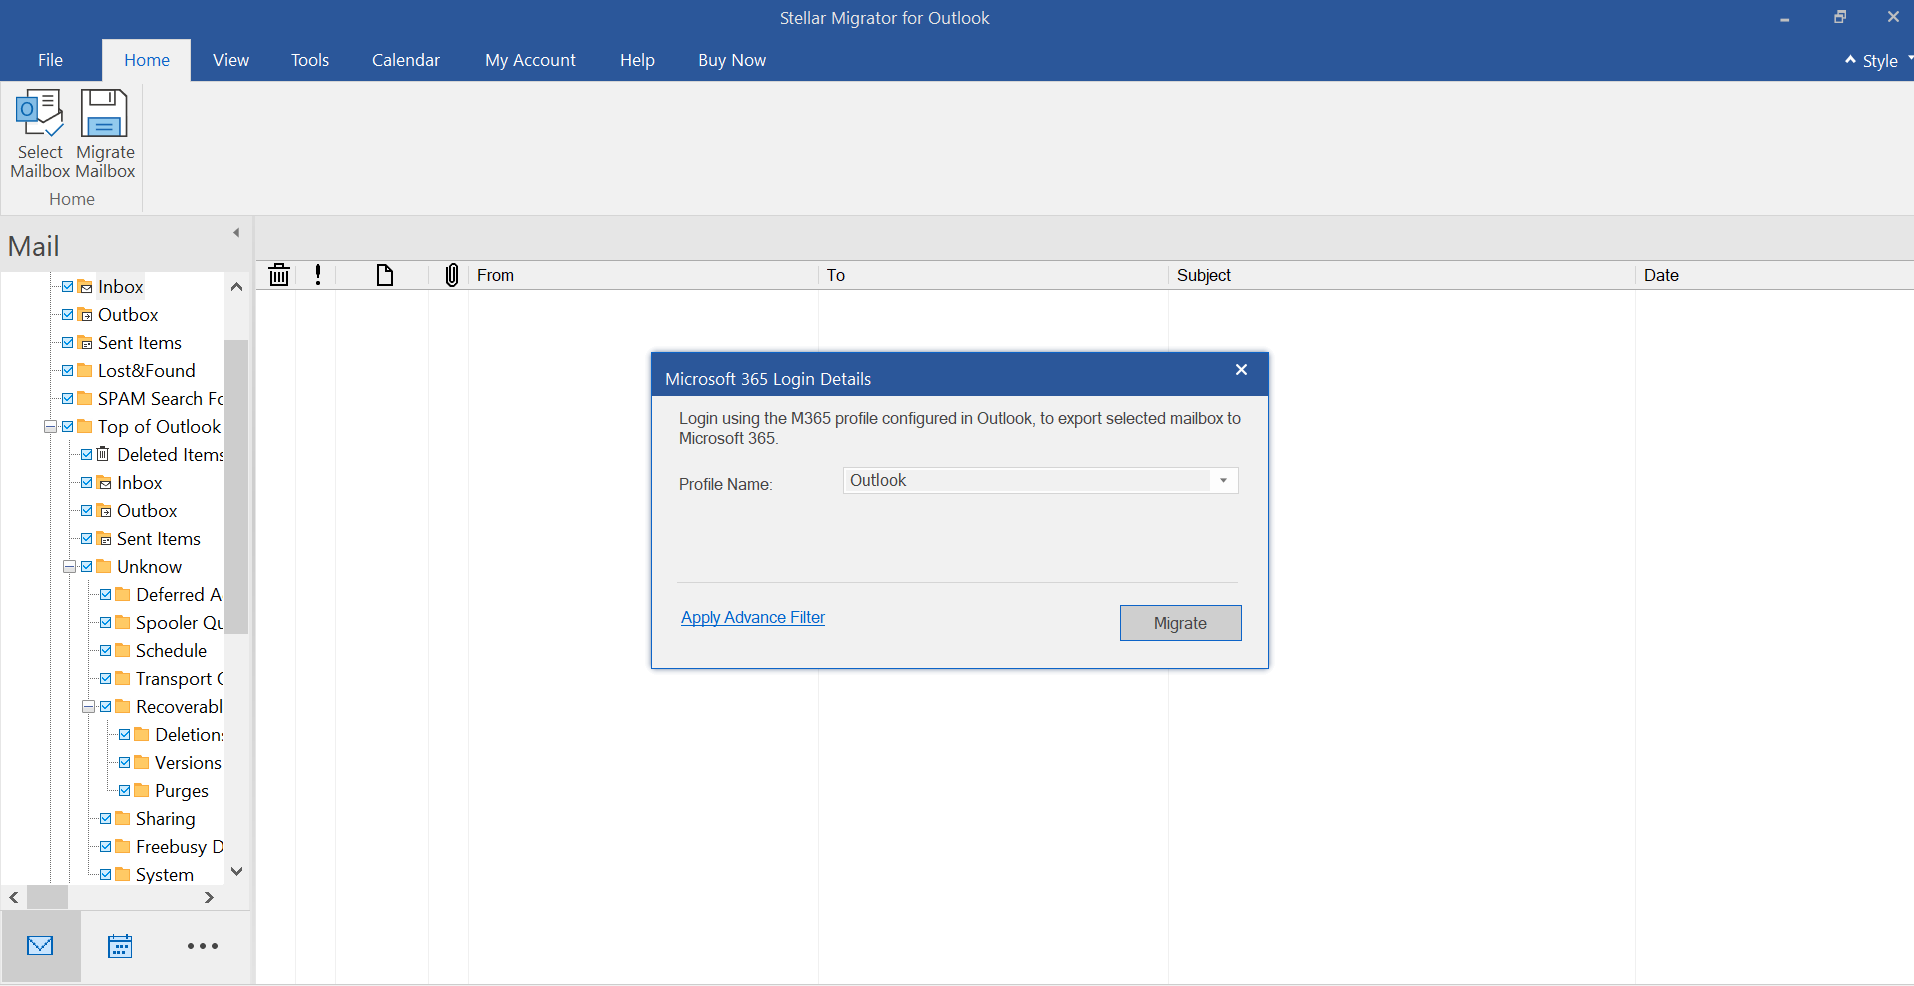Click the Migrate button in dialog

click(1180, 623)
